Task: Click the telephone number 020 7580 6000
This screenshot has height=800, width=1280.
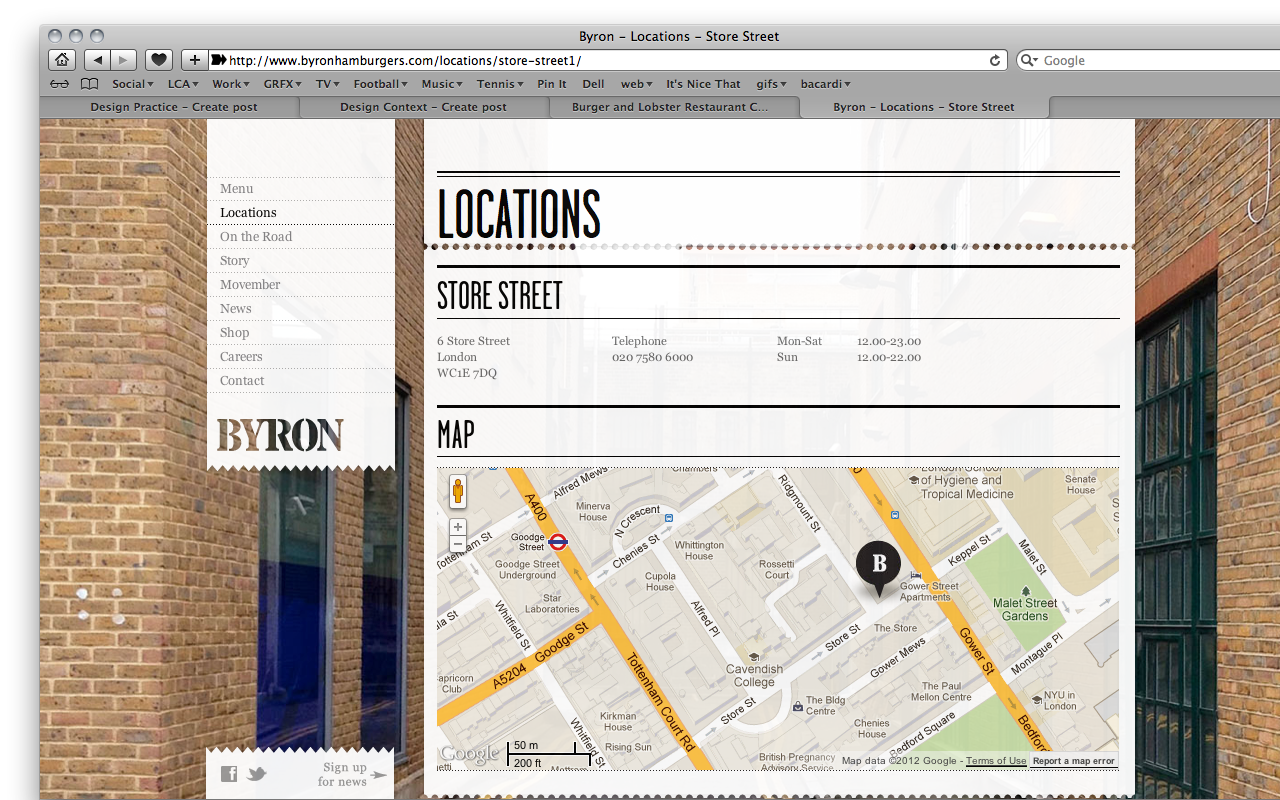Action: click(x=652, y=357)
